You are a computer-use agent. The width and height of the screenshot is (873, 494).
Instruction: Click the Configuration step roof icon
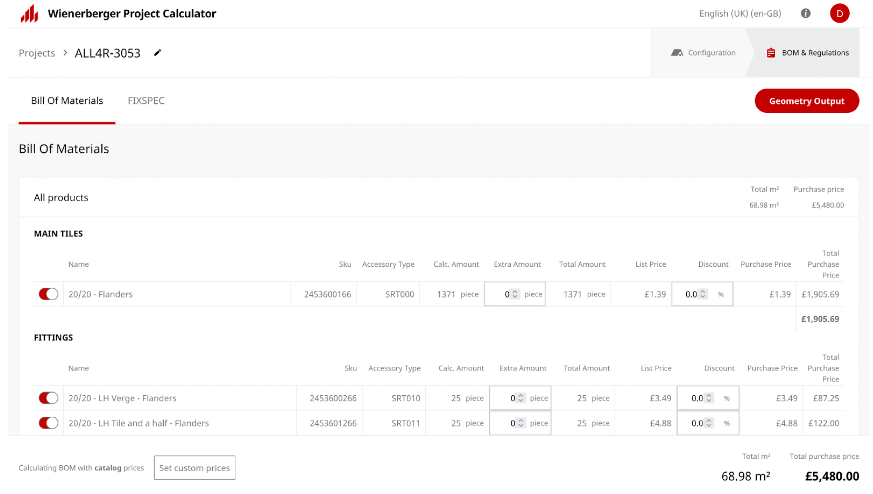677,53
